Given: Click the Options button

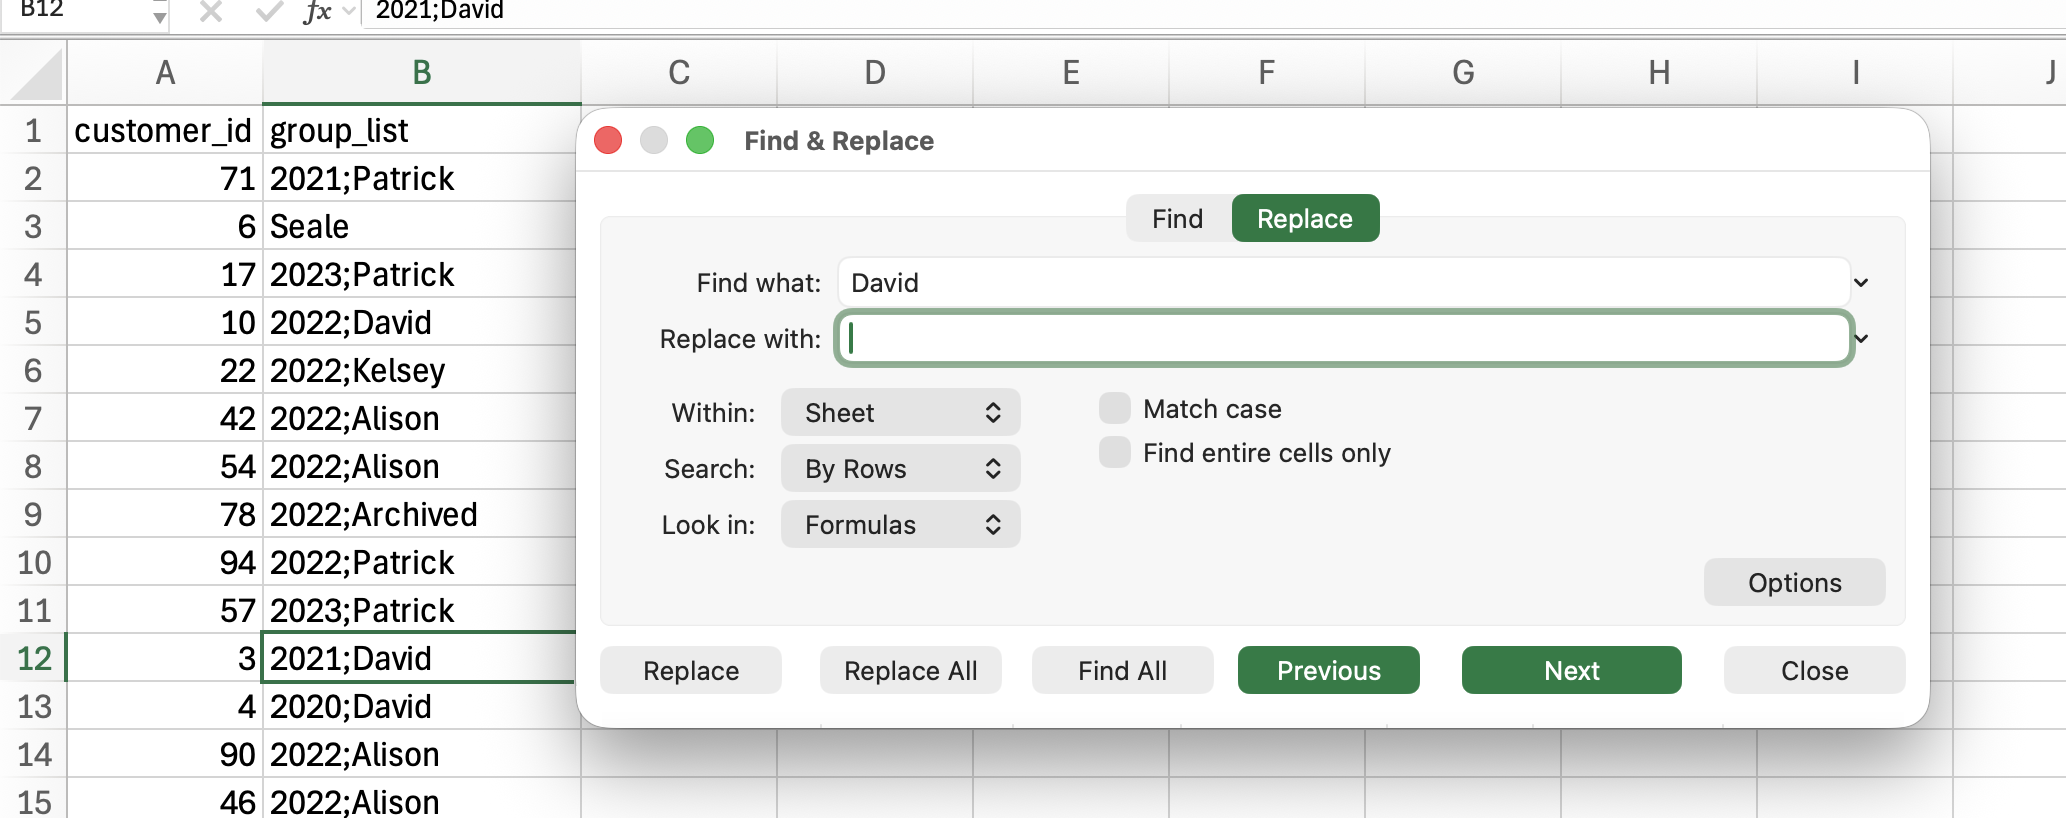Looking at the screenshot, I should [x=1794, y=583].
